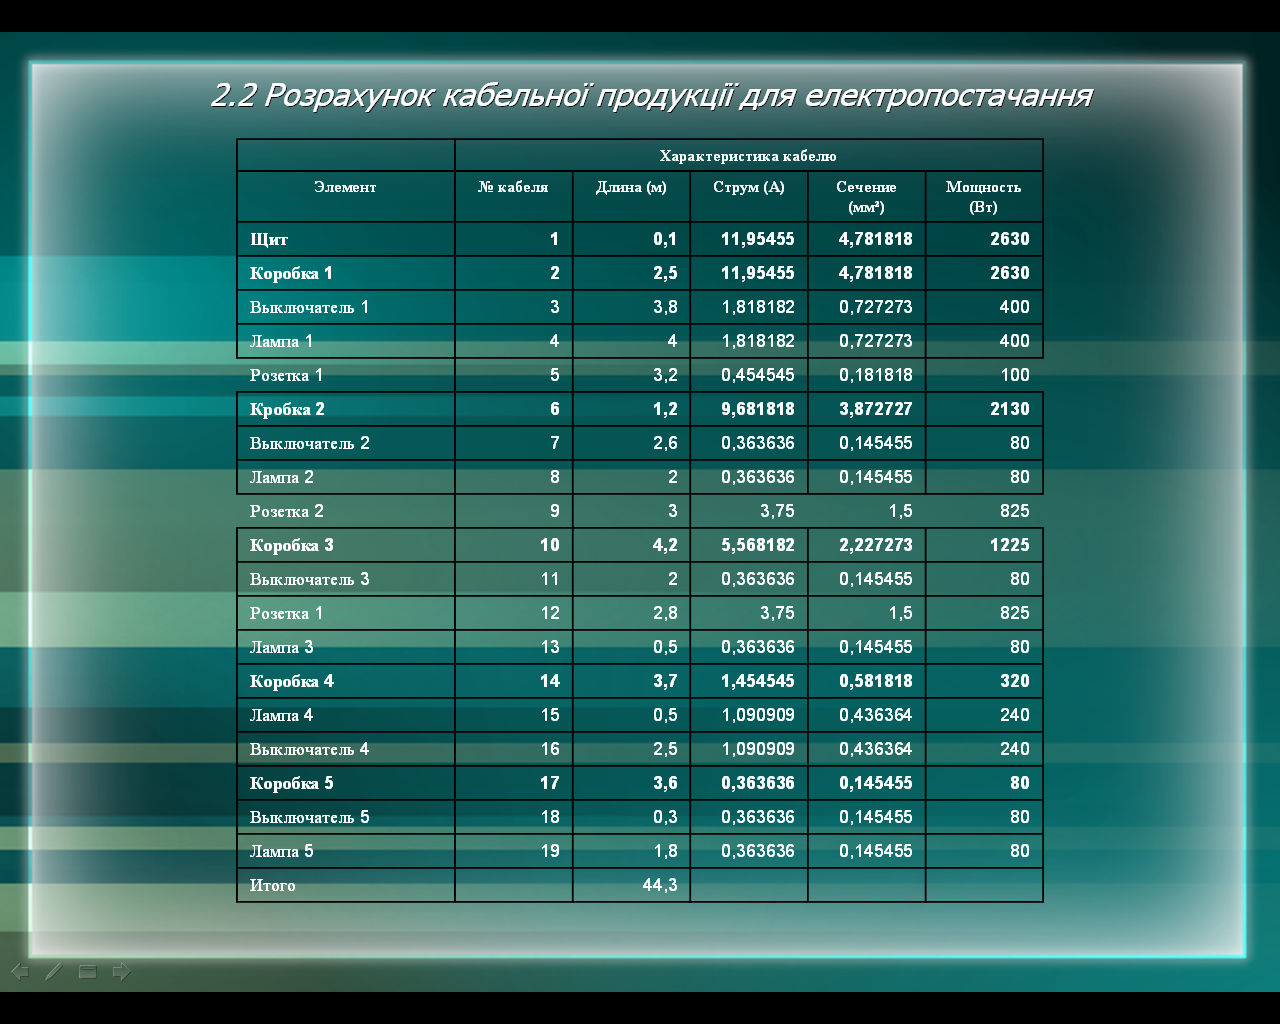This screenshot has width=1280, height=1024.
Task: Select the "Лампа 3" row label
Action: pyautogui.click(x=281, y=648)
